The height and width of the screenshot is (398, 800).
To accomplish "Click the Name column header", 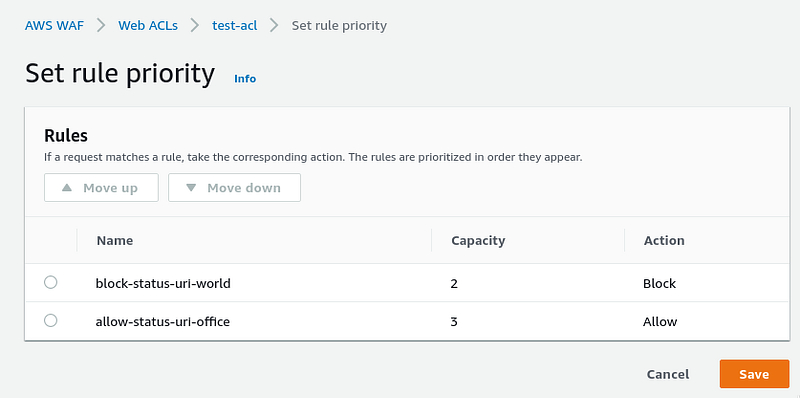I will (115, 240).
